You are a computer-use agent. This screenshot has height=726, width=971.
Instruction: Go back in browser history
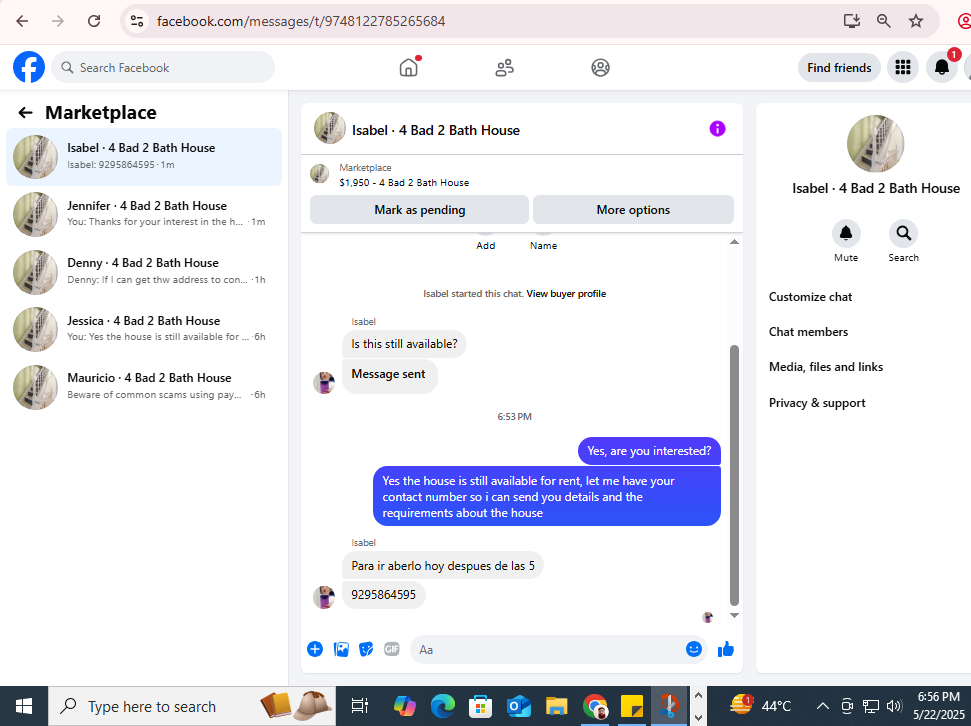point(22,21)
